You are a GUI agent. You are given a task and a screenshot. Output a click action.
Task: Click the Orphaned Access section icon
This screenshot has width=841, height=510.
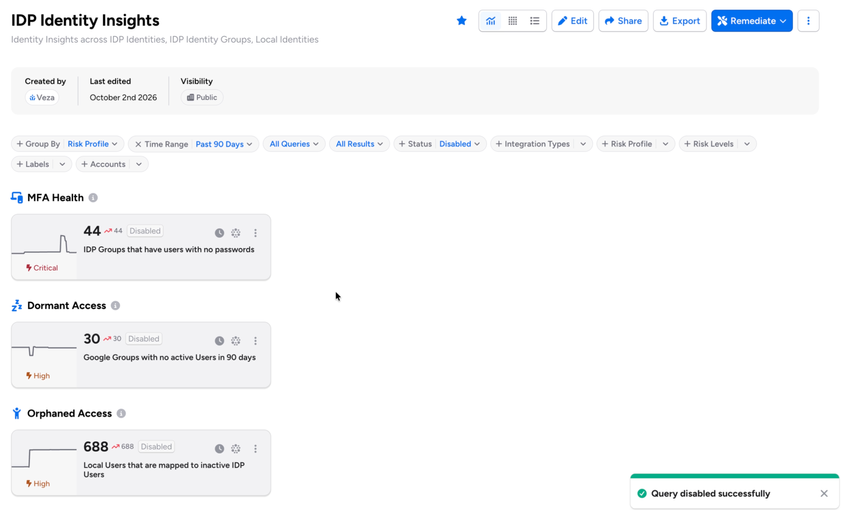pos(17,413)
